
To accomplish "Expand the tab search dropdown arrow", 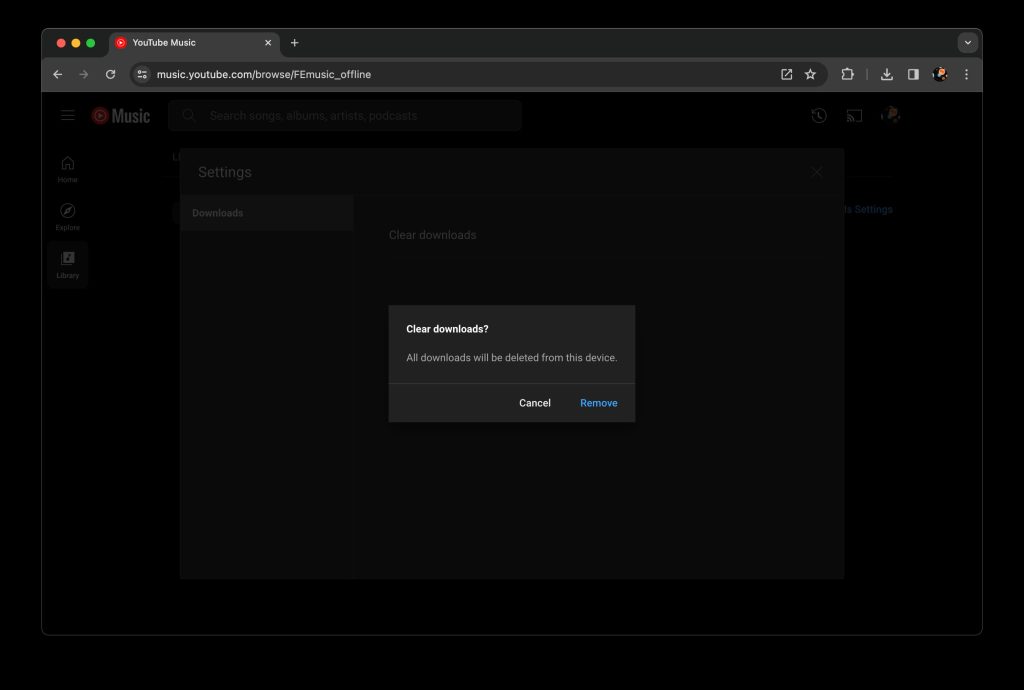I will (x=967, y=43).
